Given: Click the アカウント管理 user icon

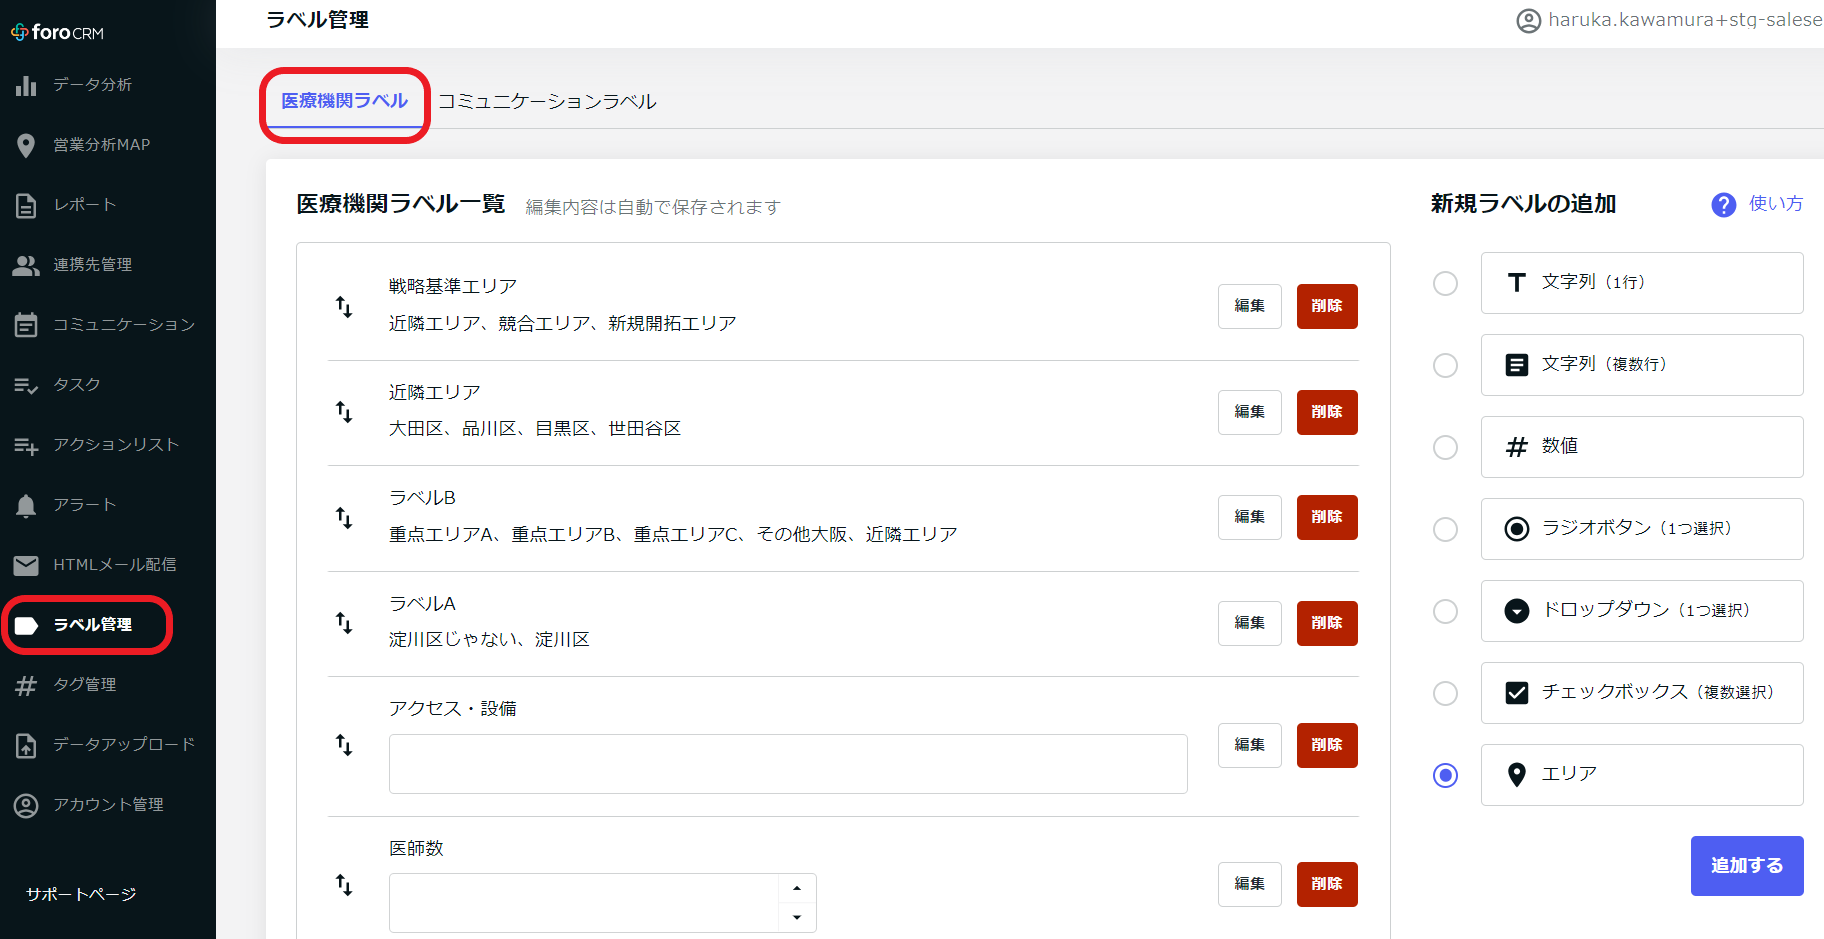Looking at the screenshot, I should 26,805.
